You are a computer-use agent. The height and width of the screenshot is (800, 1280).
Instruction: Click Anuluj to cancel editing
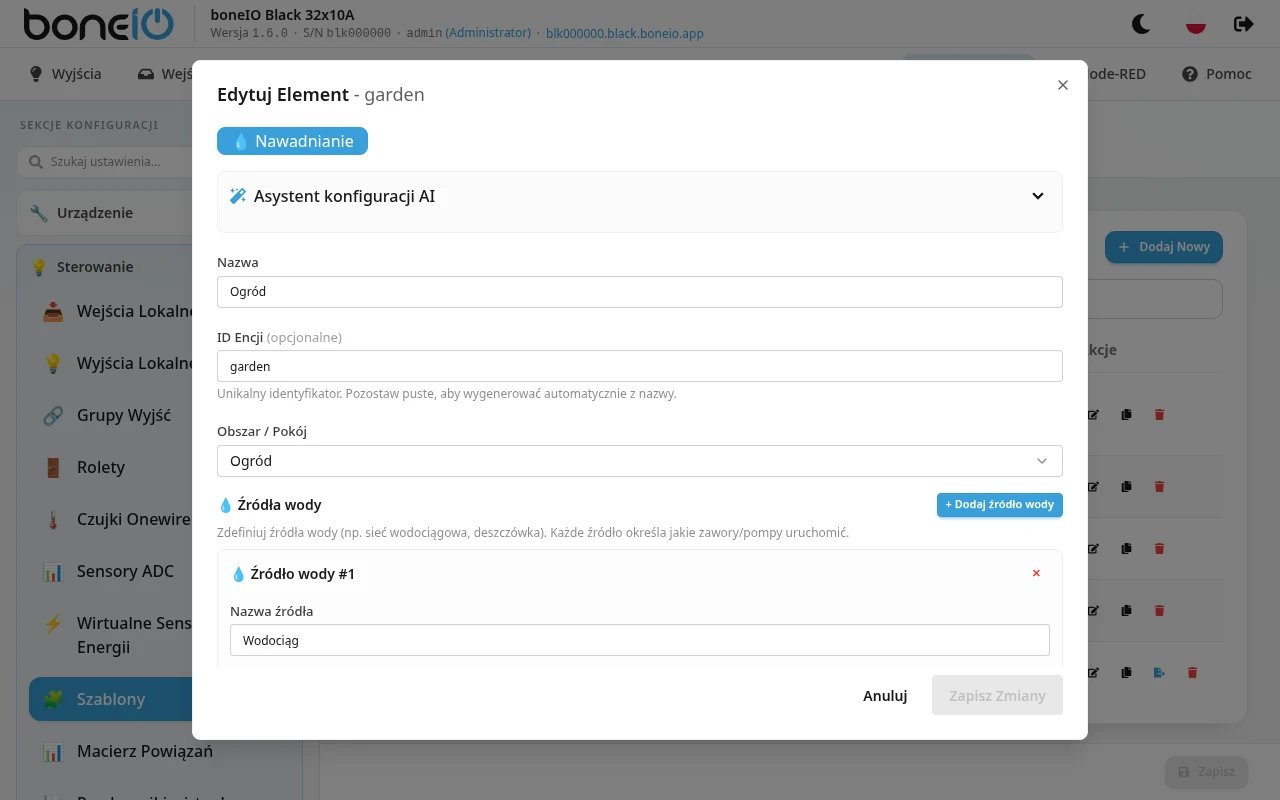point(885,695)
